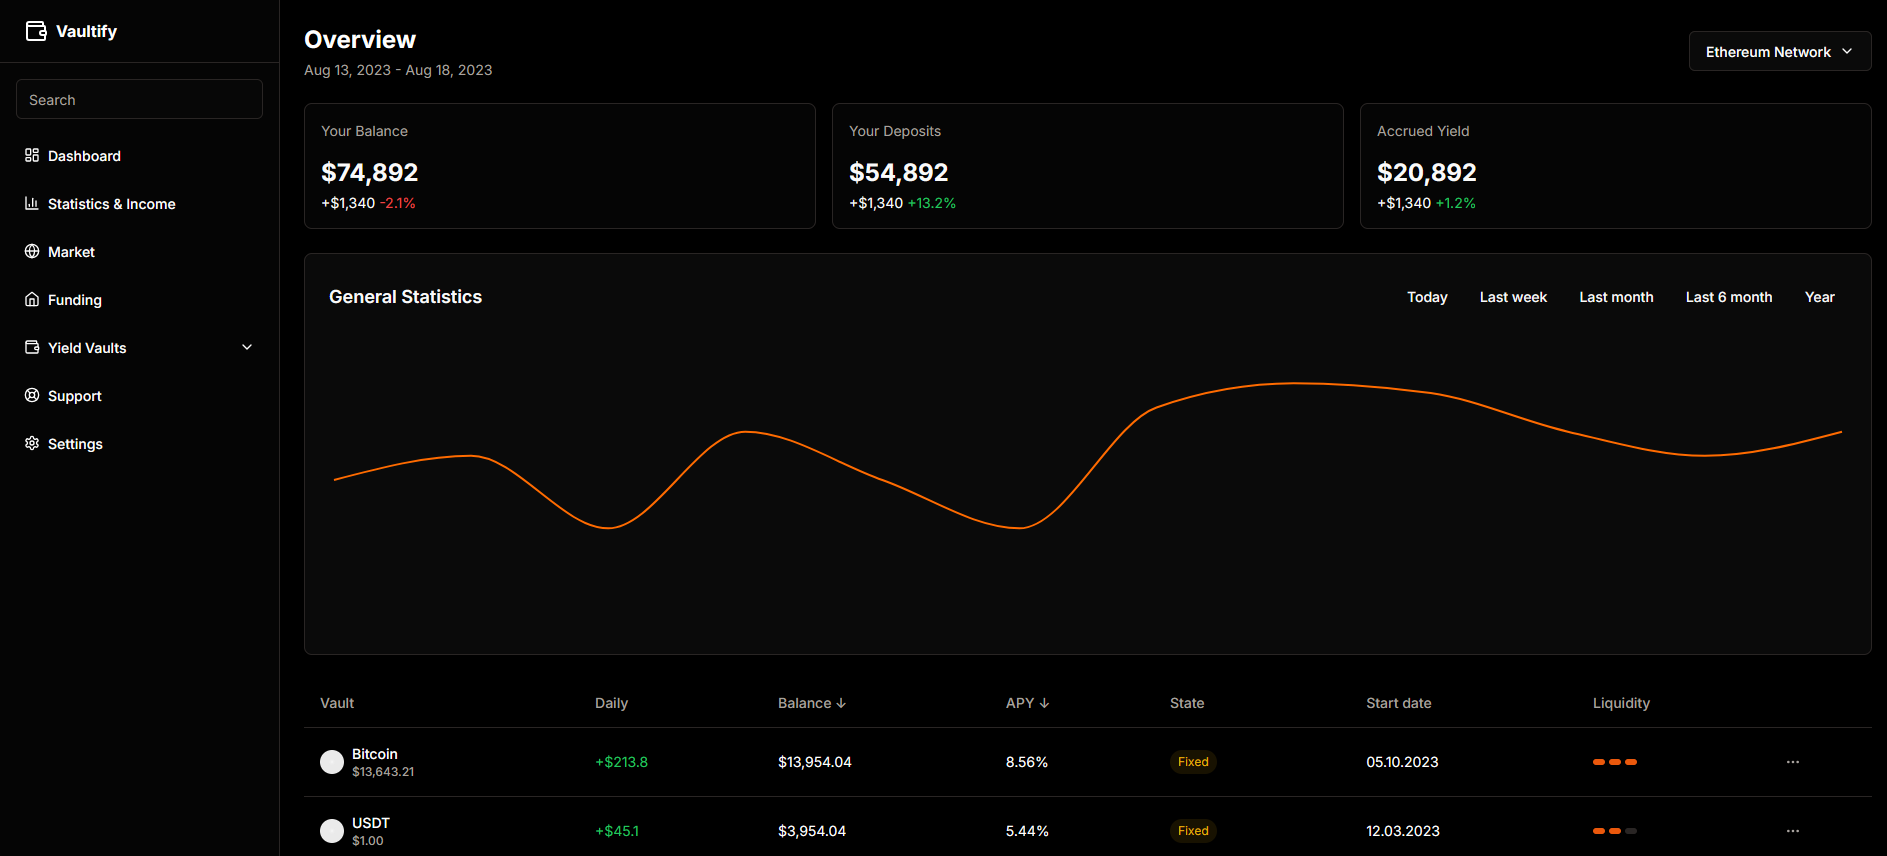The height and width of the screenshot is (856, 1887).
Task: Click the Funding home icon
Action: point(32,299)
